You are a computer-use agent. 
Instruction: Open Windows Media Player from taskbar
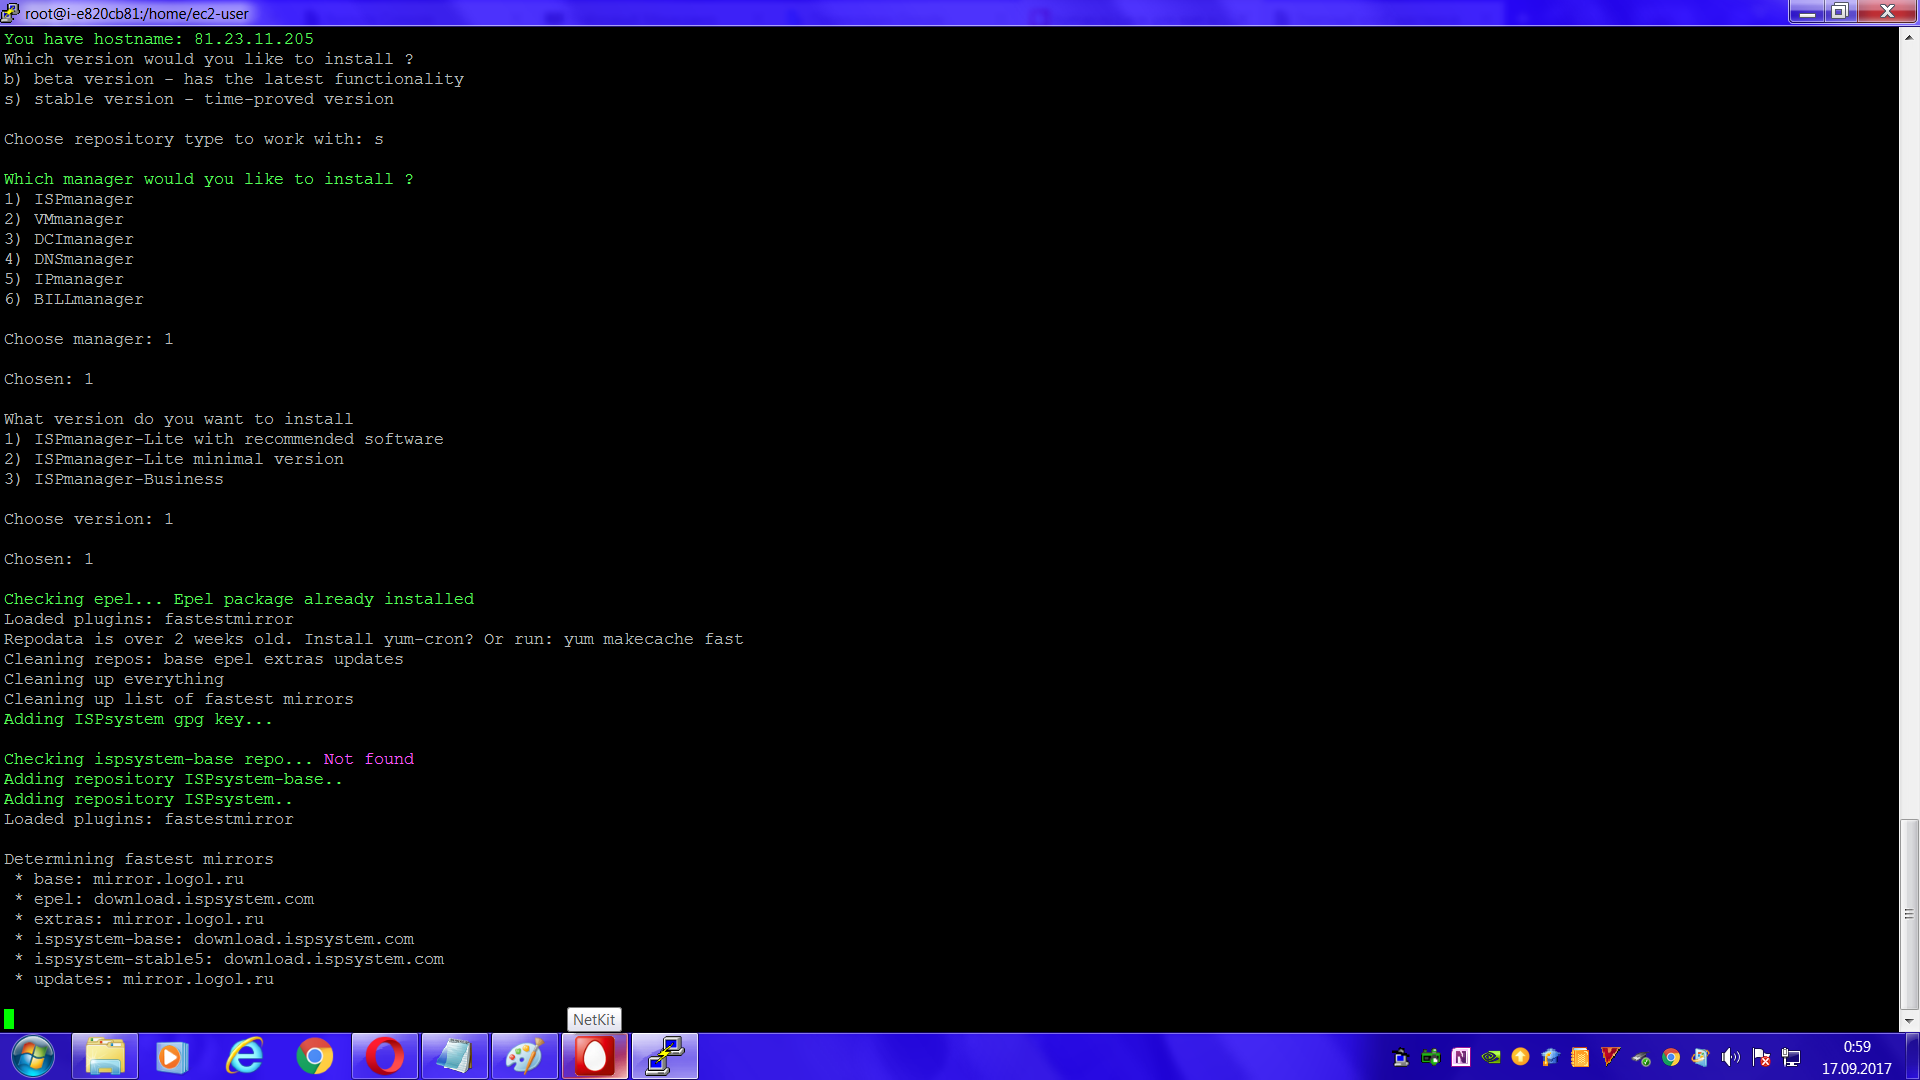172,1056
